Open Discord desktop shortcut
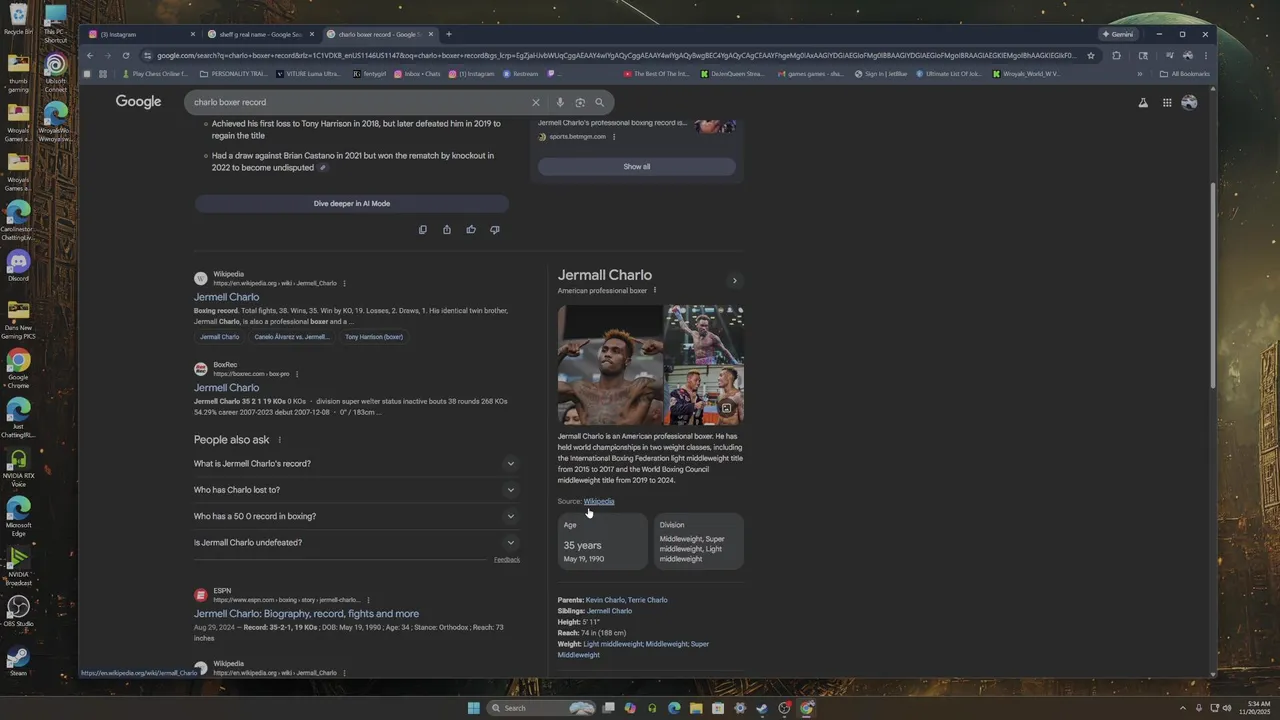Image resolution: width=1280 pixels, height=720 pixels. click(x=18, y=265)
